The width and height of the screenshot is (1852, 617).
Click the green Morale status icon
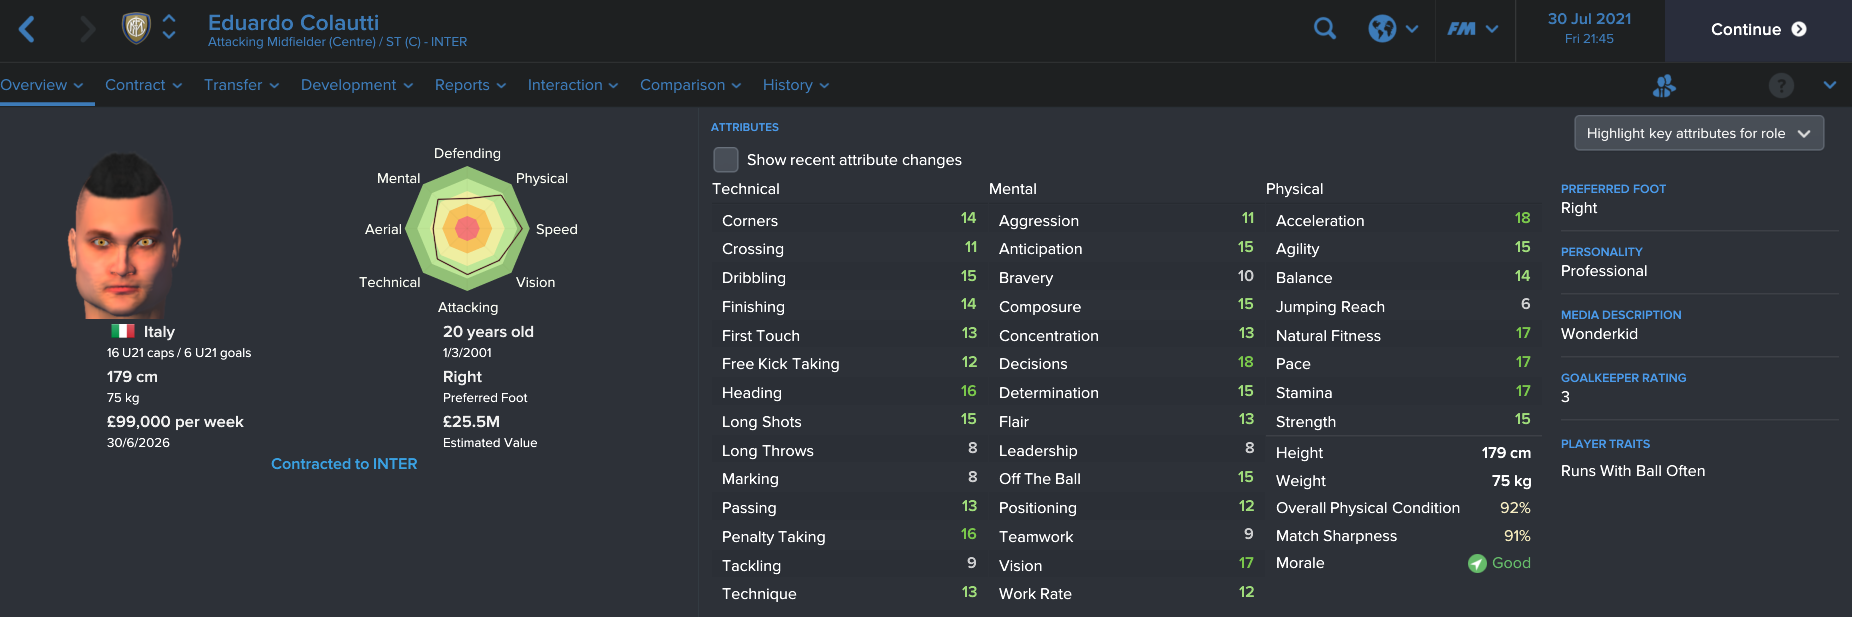(1477, 564)
